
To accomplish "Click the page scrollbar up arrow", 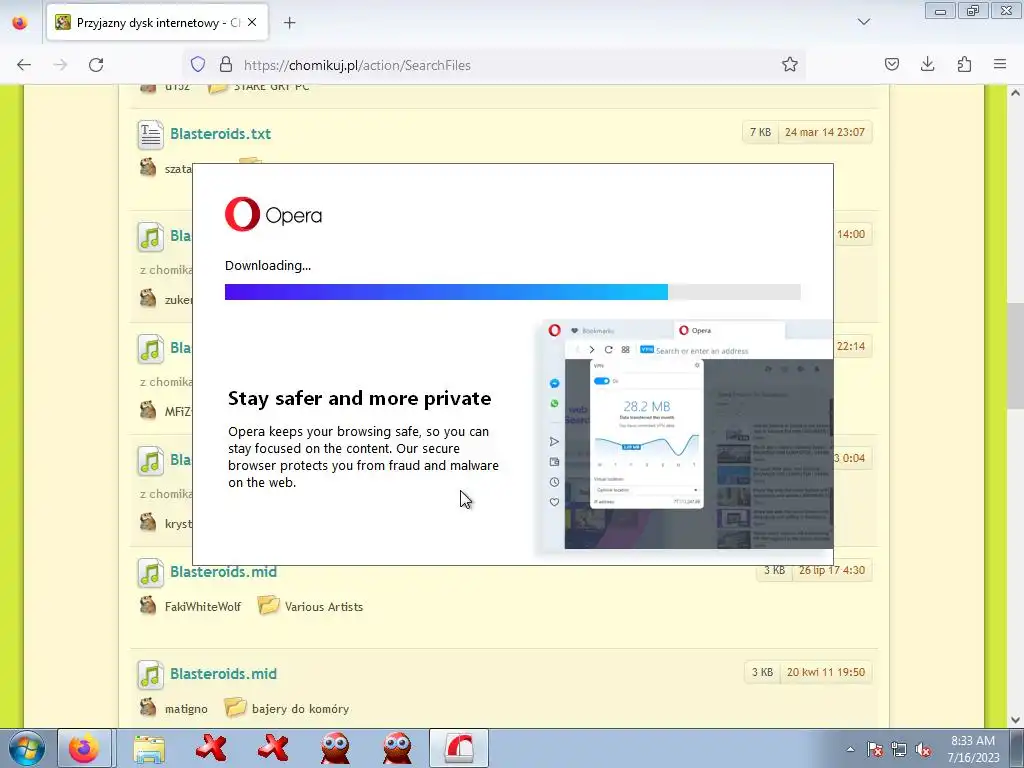I will click(1015, 93).
